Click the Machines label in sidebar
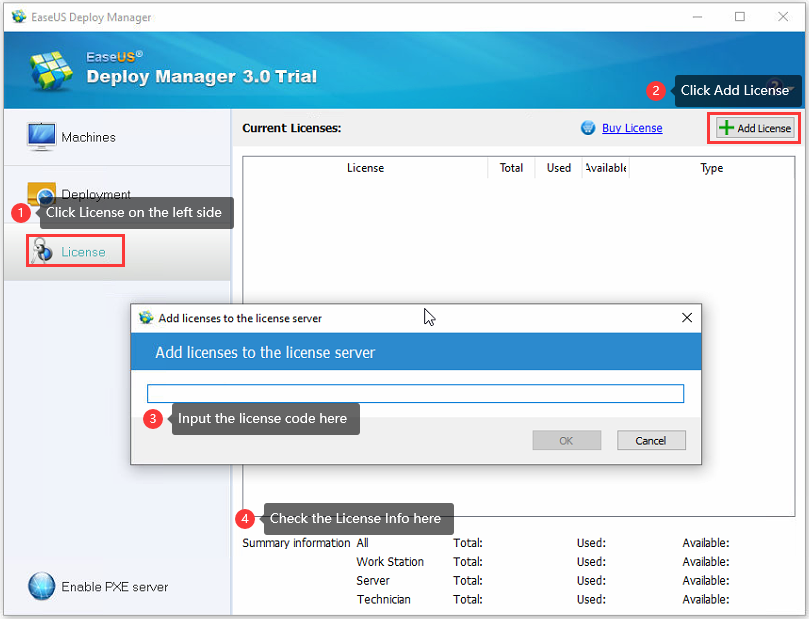 pyautogui.click(x=88, y=137)
